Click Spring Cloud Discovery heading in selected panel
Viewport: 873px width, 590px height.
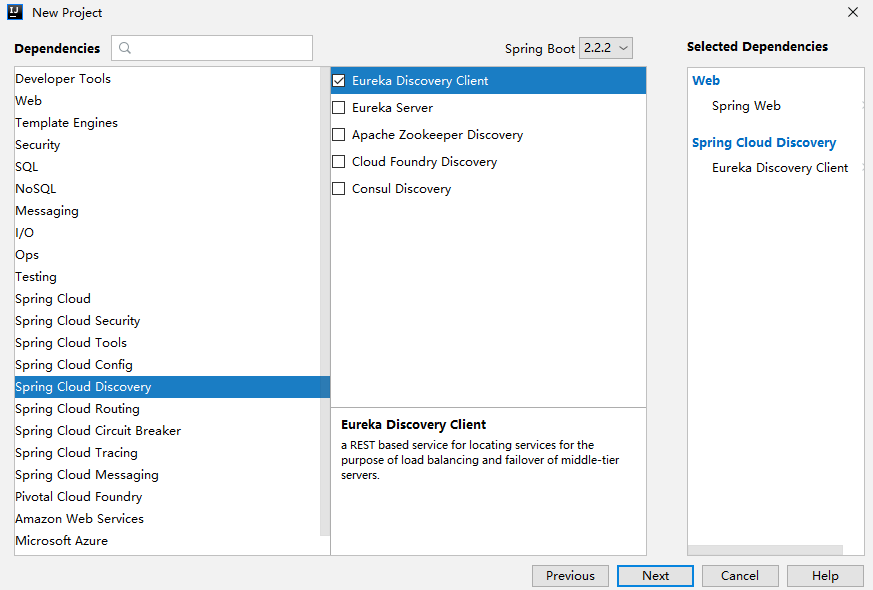764,142
